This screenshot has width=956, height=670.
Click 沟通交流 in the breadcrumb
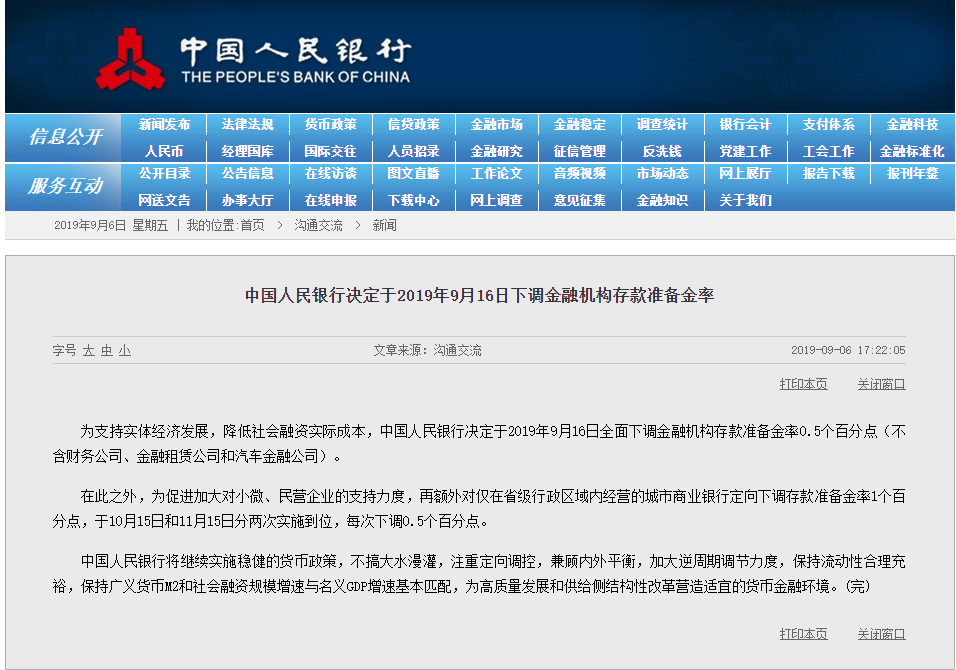(318, 226)
